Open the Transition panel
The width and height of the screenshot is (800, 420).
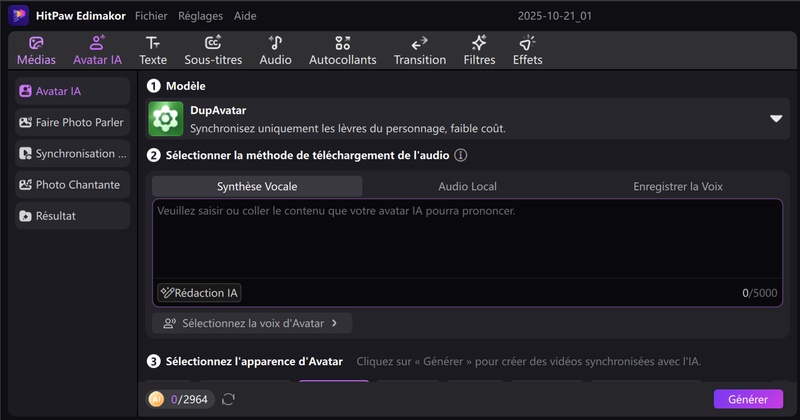pyautogui.click(x=420, y=51)
